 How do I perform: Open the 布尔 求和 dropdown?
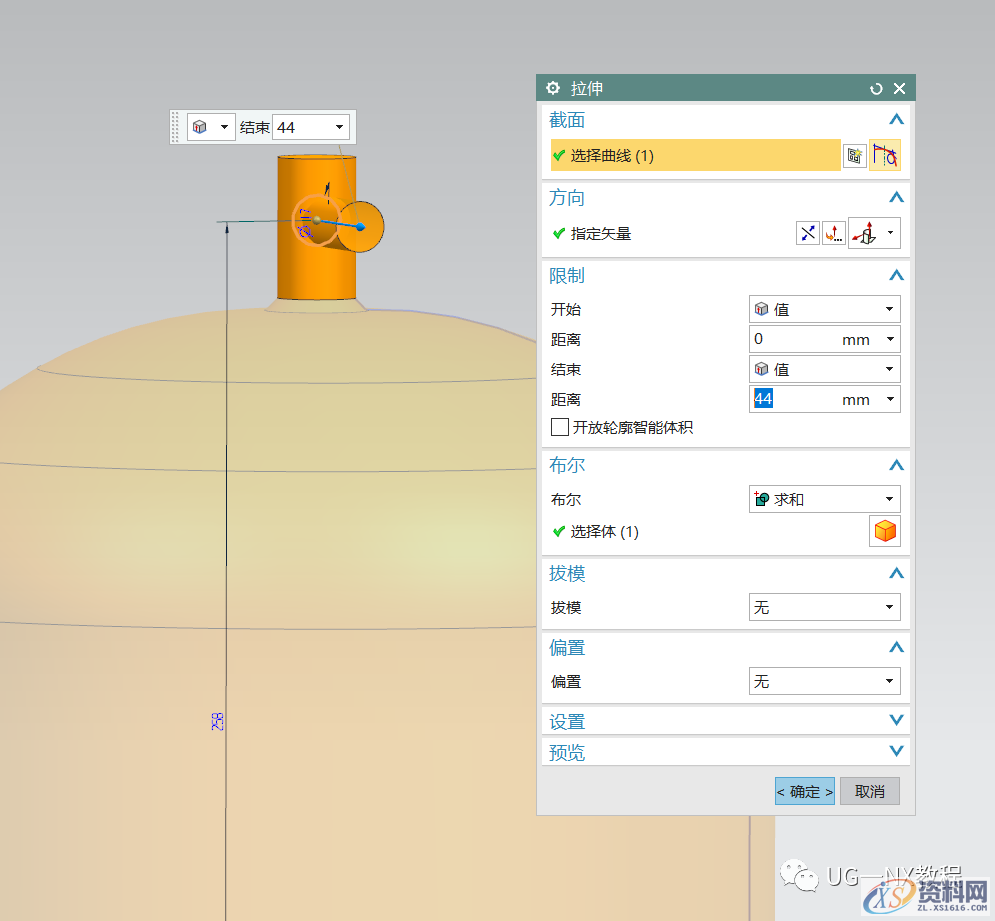[824, 499]
